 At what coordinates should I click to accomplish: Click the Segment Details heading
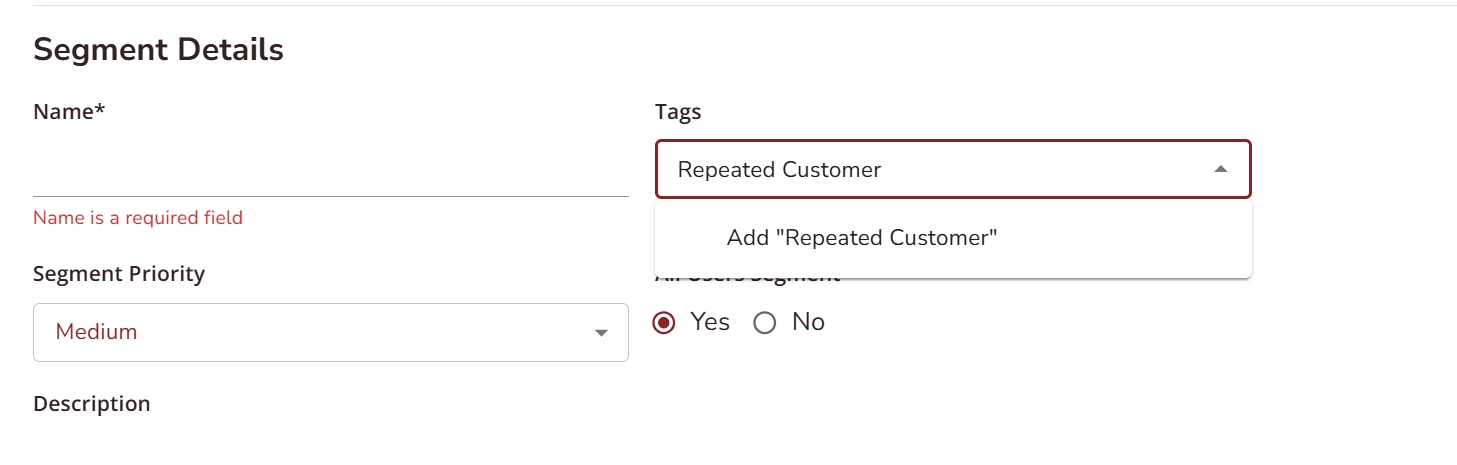coord(158,50)
